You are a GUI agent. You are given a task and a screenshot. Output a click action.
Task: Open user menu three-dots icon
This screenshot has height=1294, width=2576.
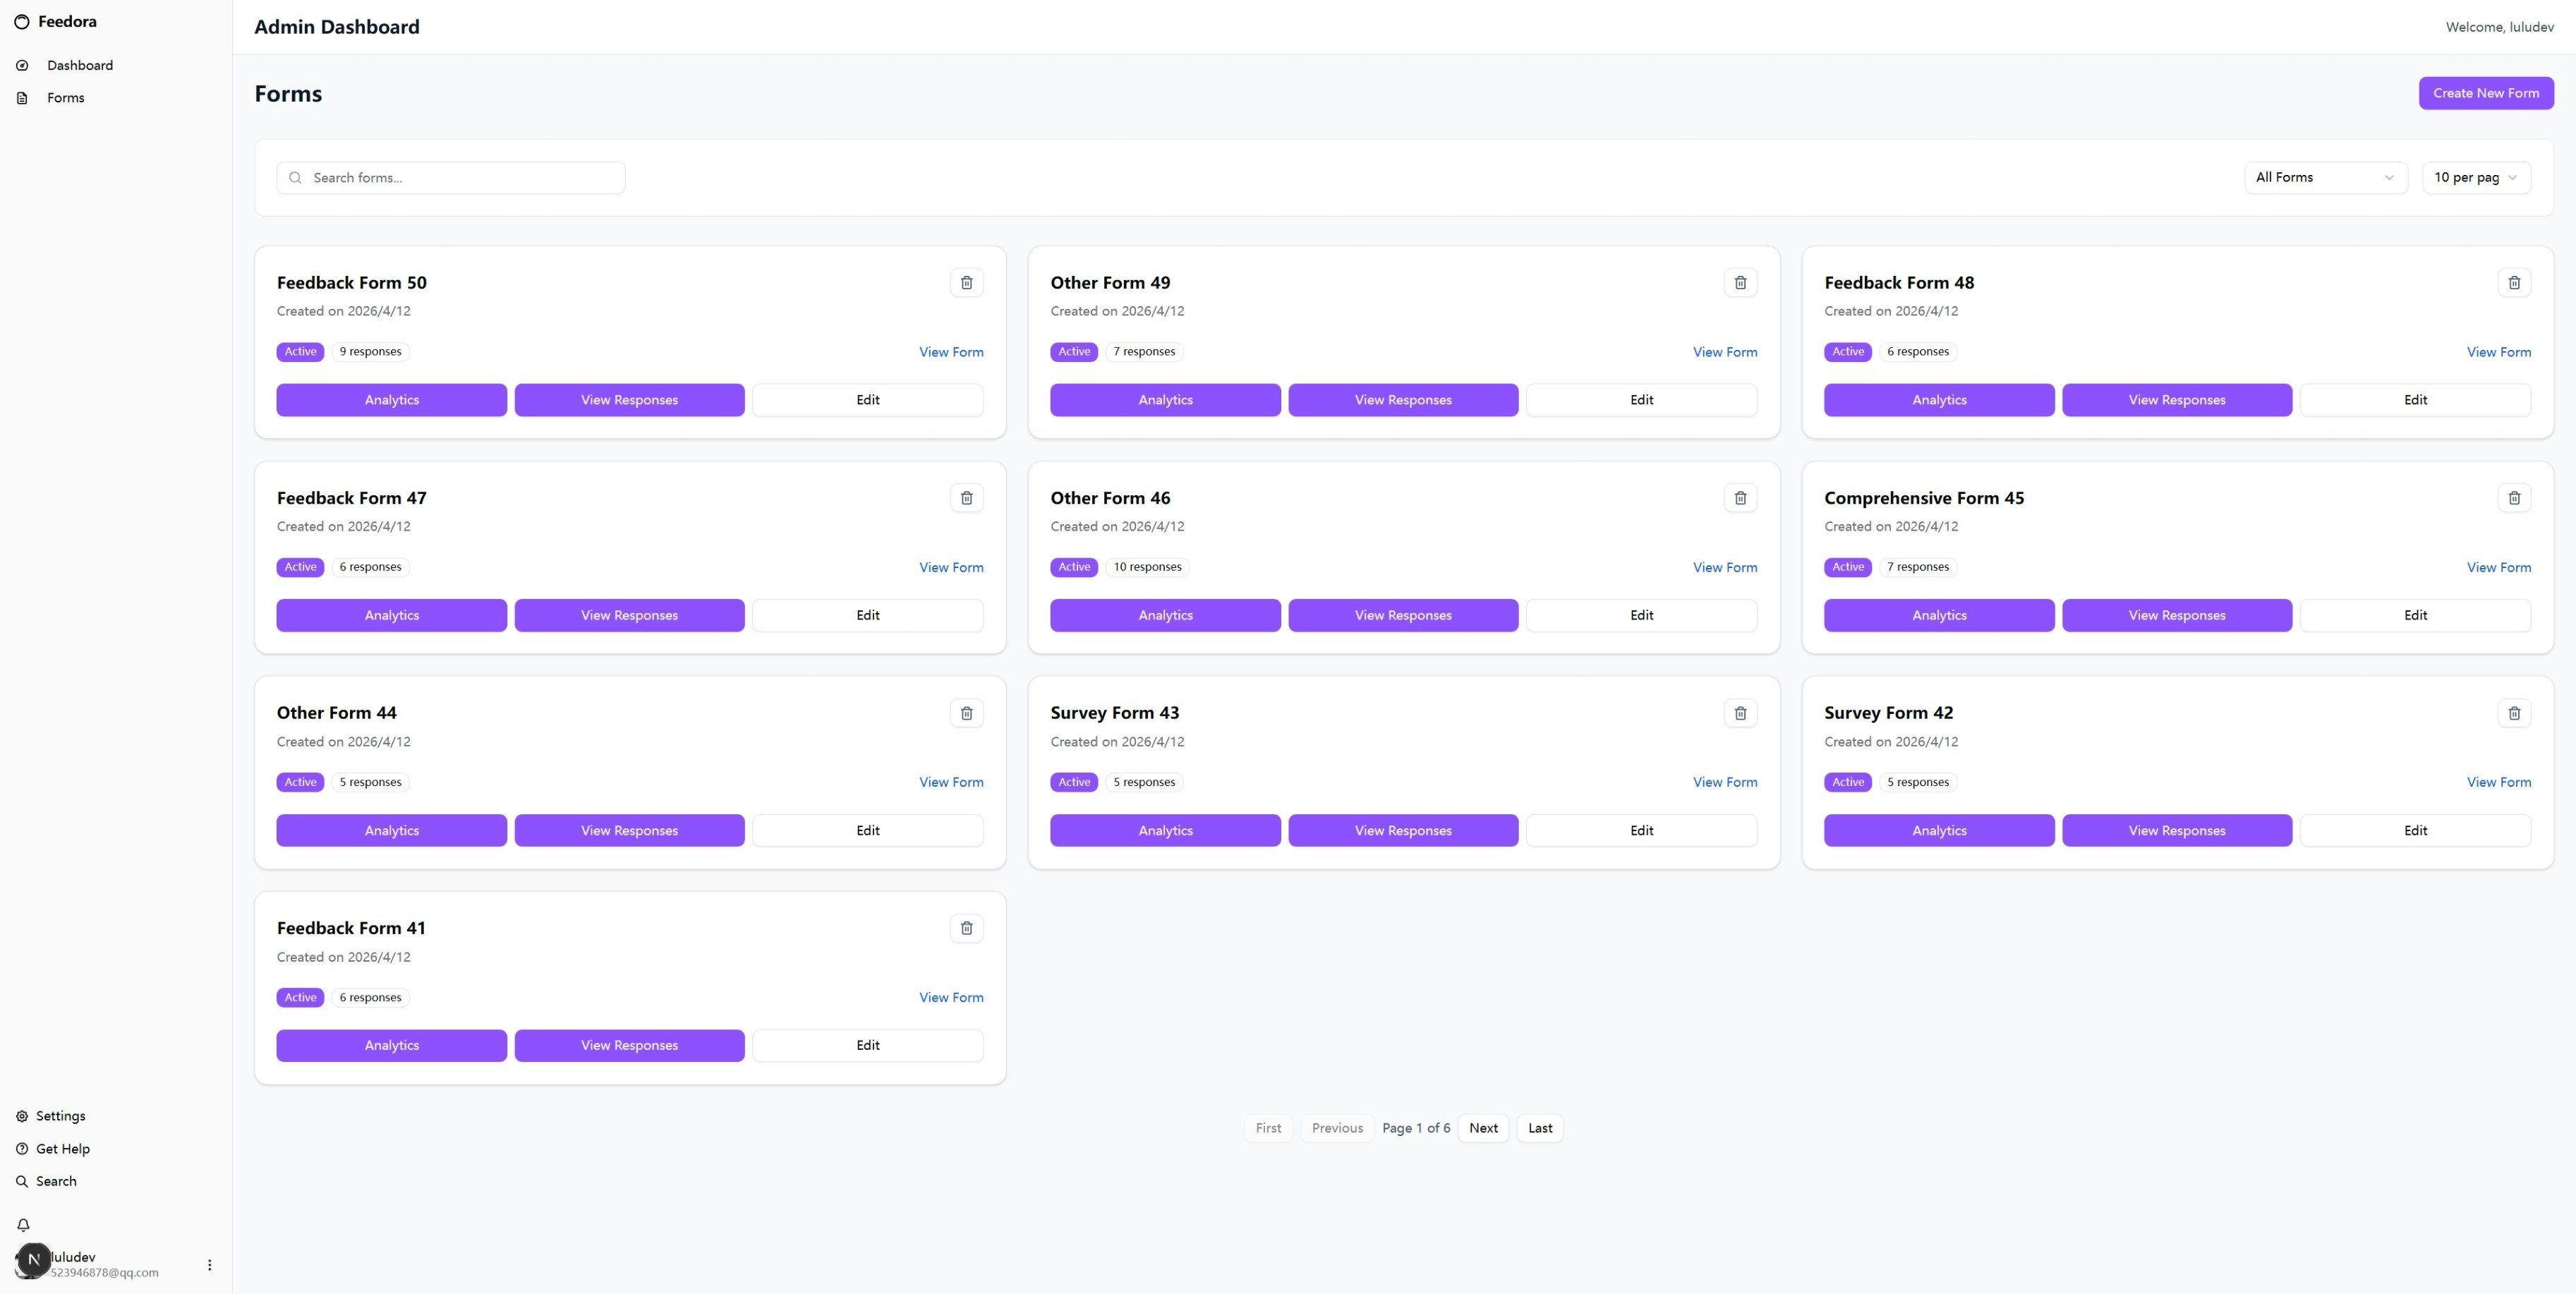click(x=209, y=1265)
